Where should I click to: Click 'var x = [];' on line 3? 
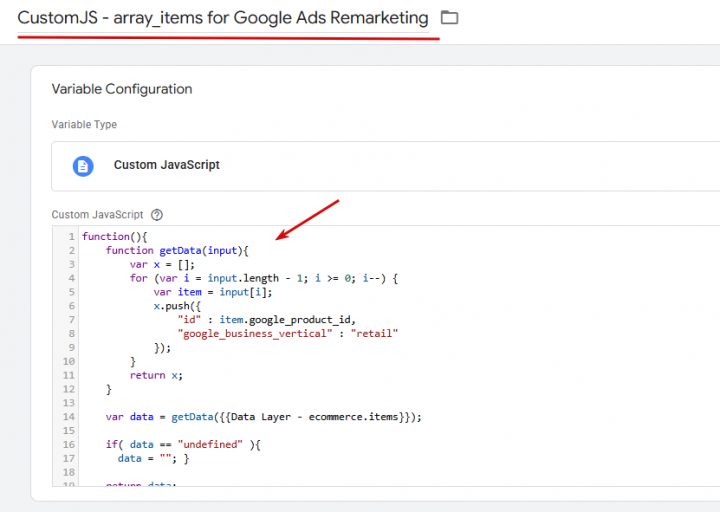162,264
